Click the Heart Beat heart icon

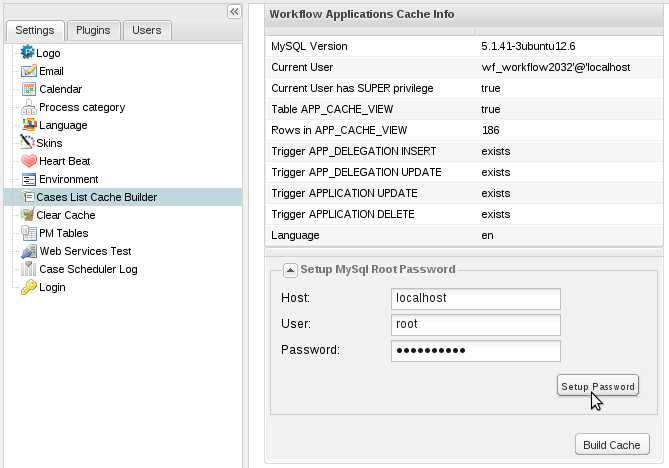coord(29,161)
